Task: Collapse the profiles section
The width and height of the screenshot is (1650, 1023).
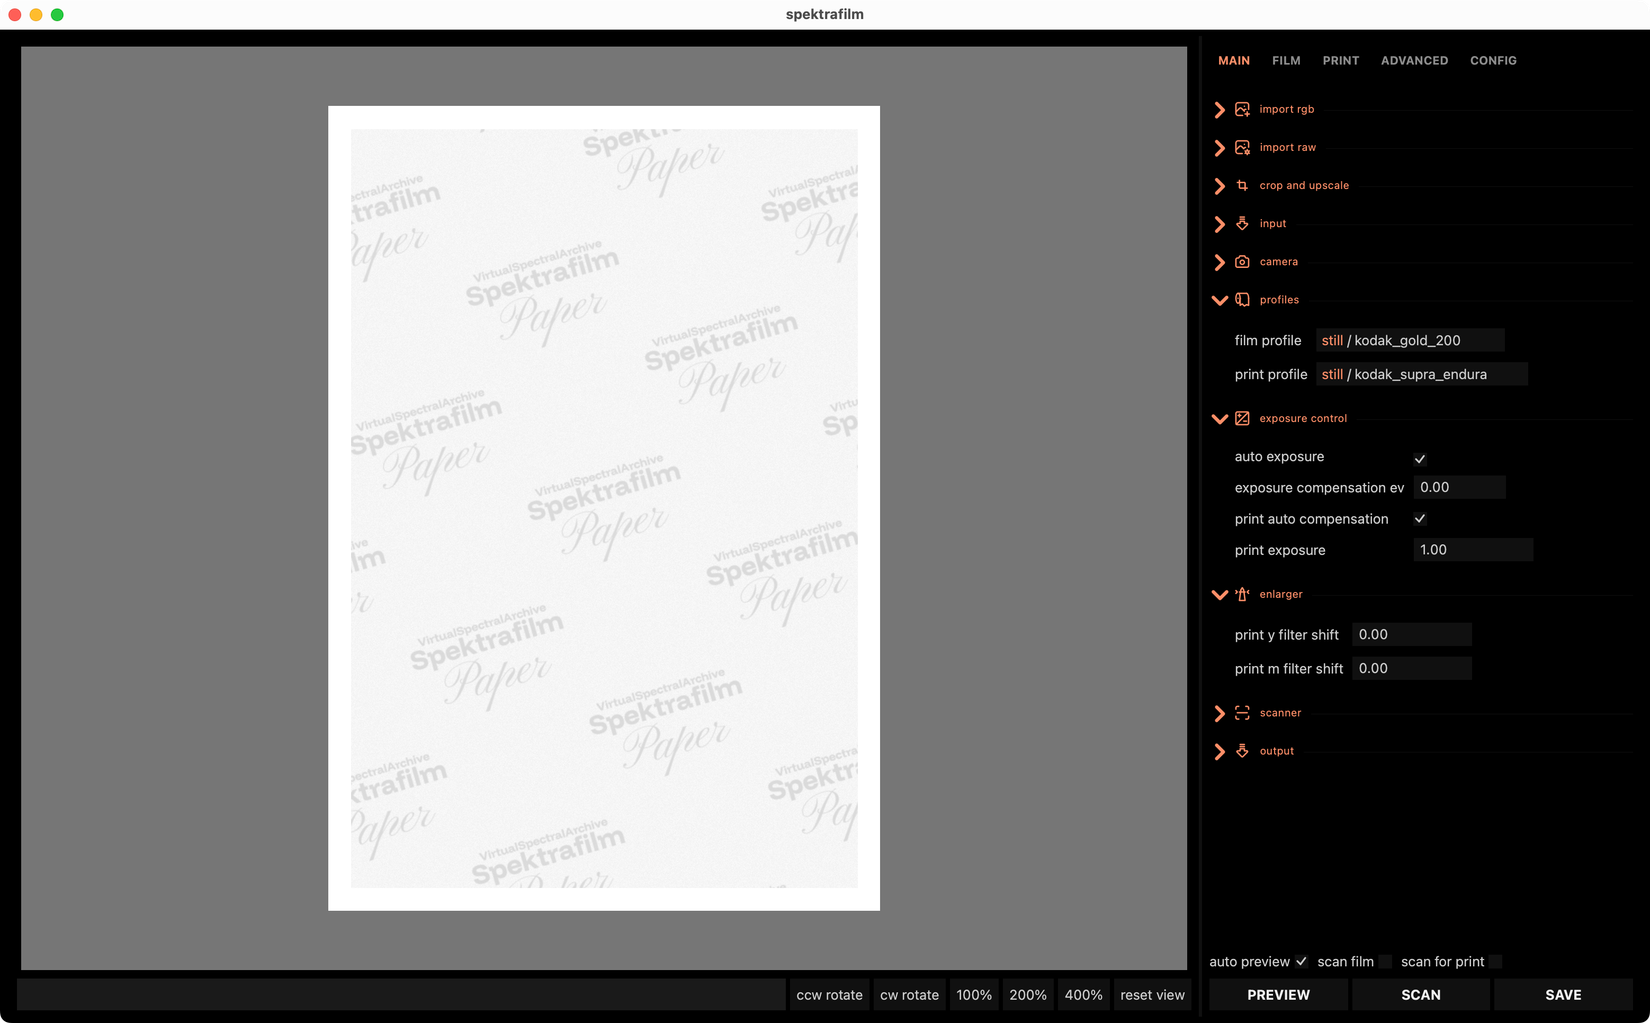Action: pyautogui.click(x=1219, y=300)
